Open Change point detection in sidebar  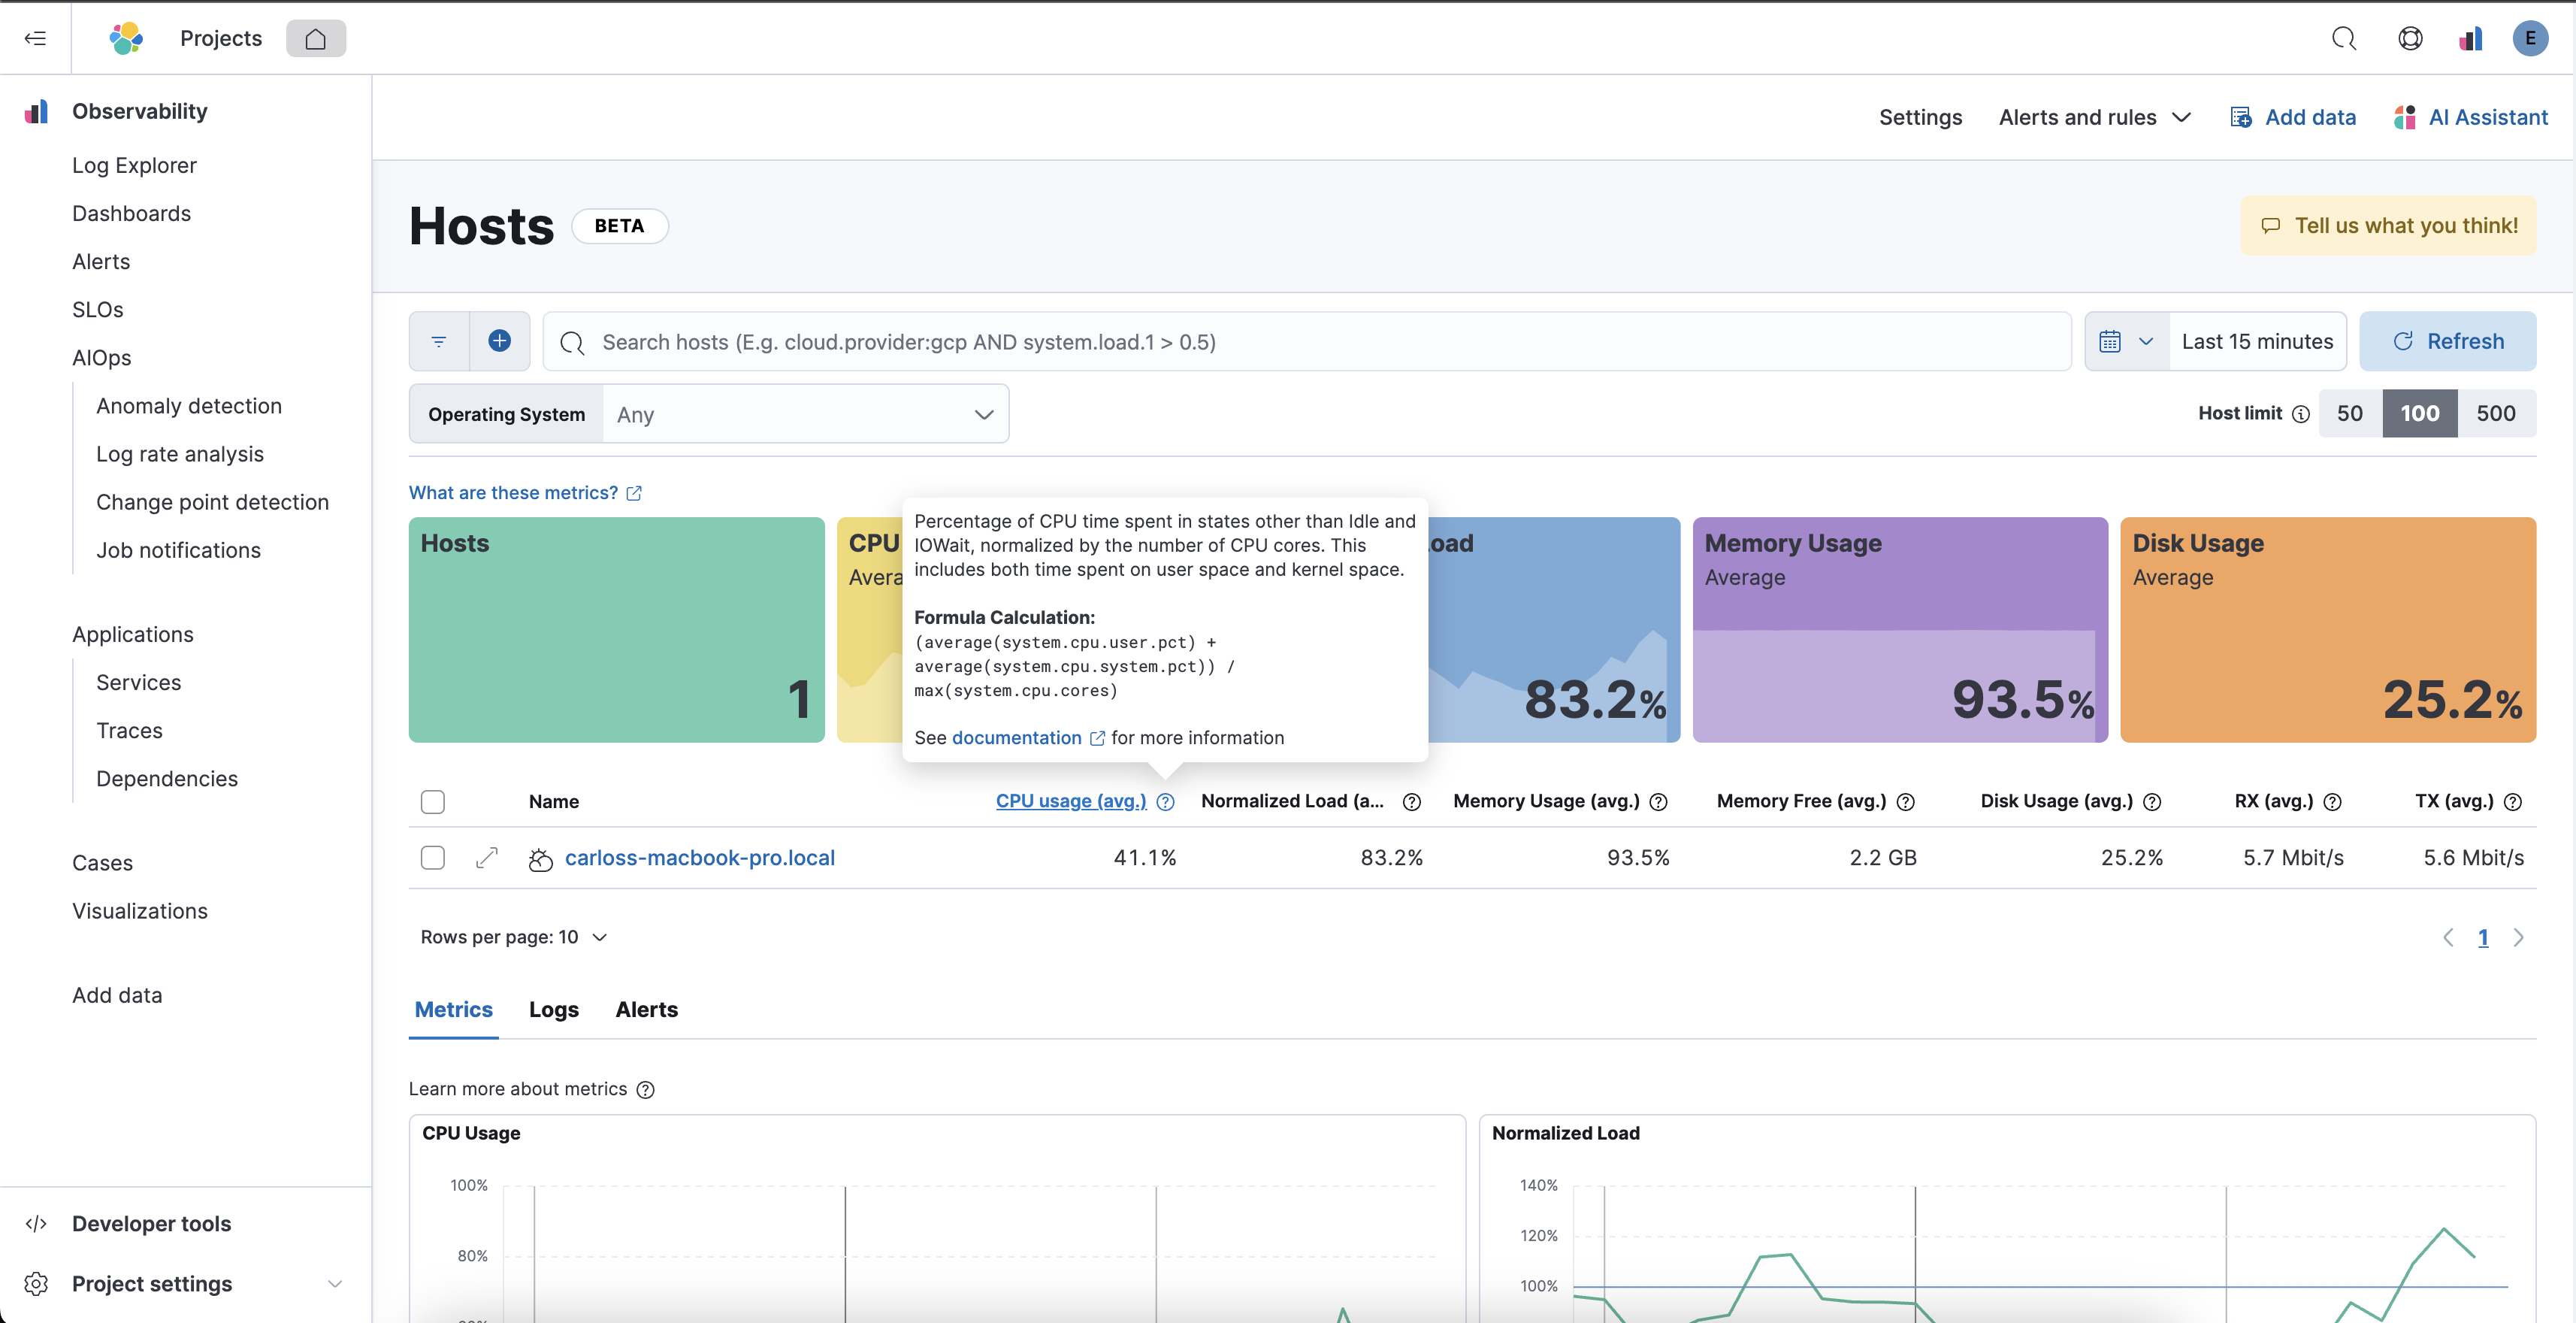212,502
